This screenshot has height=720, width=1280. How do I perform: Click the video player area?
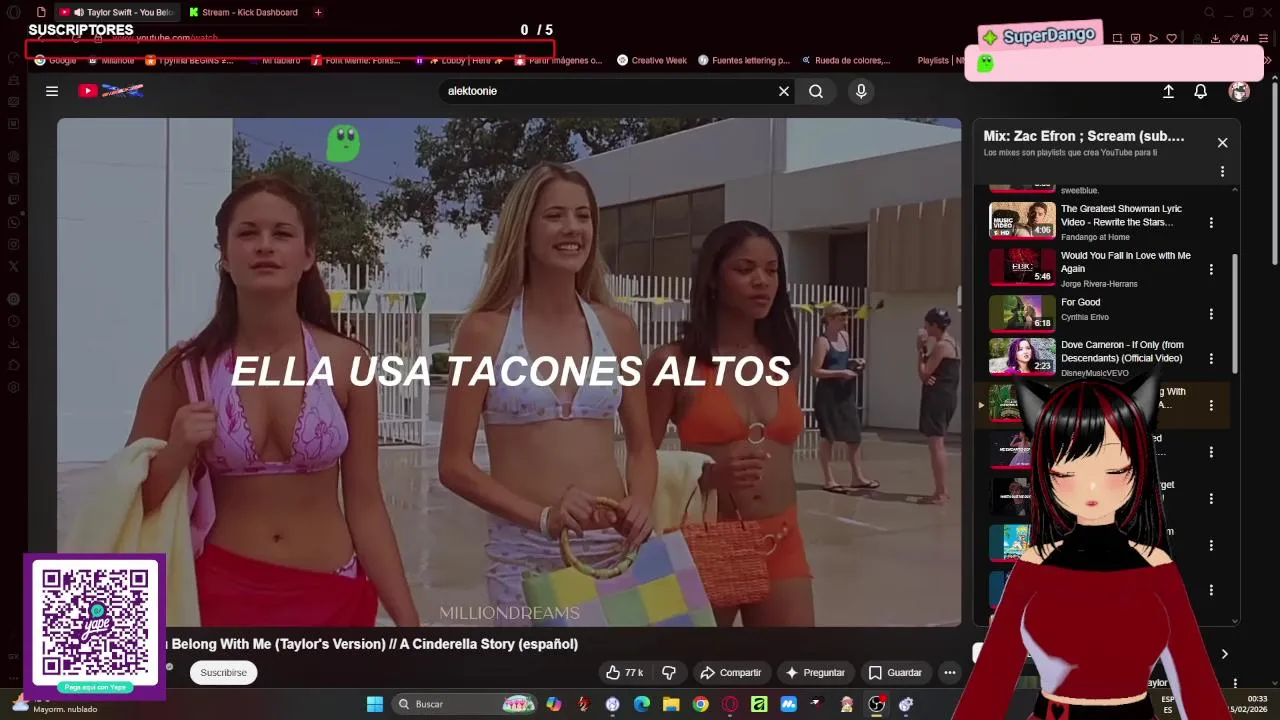click(509, 372)
